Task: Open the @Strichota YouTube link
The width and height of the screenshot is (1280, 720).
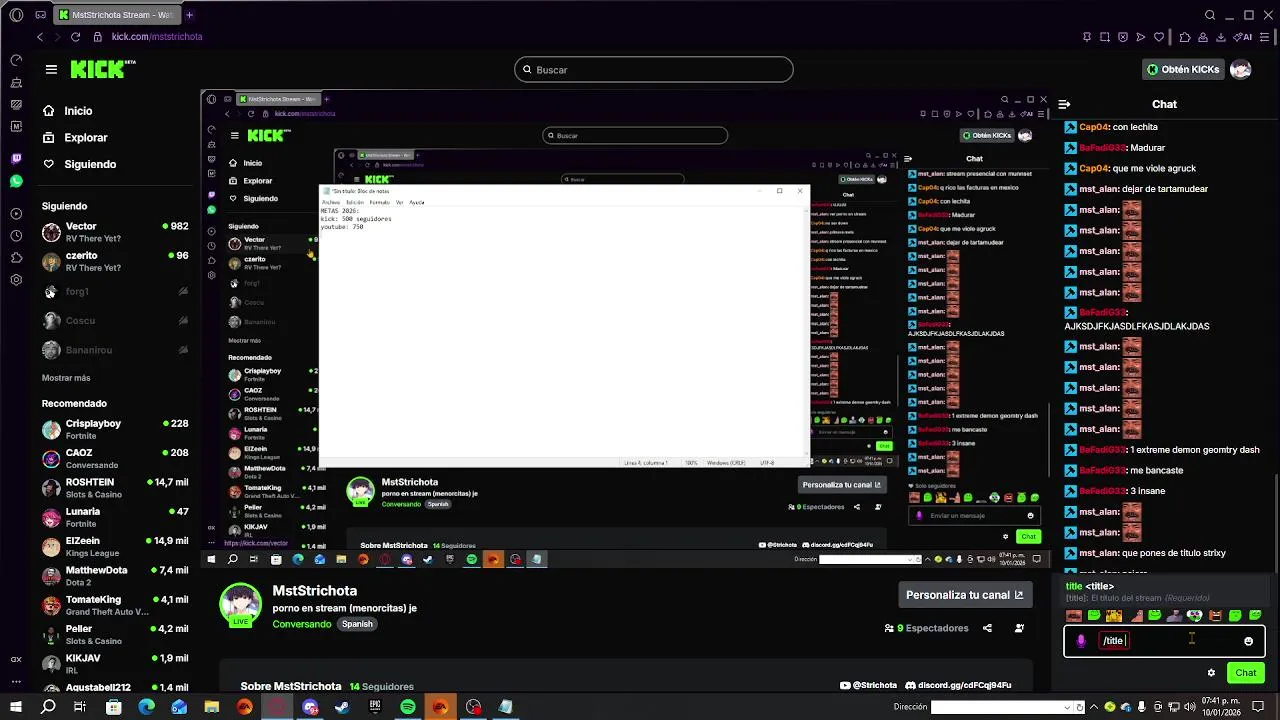Action: pyautogui.click(x=868, y=686)
